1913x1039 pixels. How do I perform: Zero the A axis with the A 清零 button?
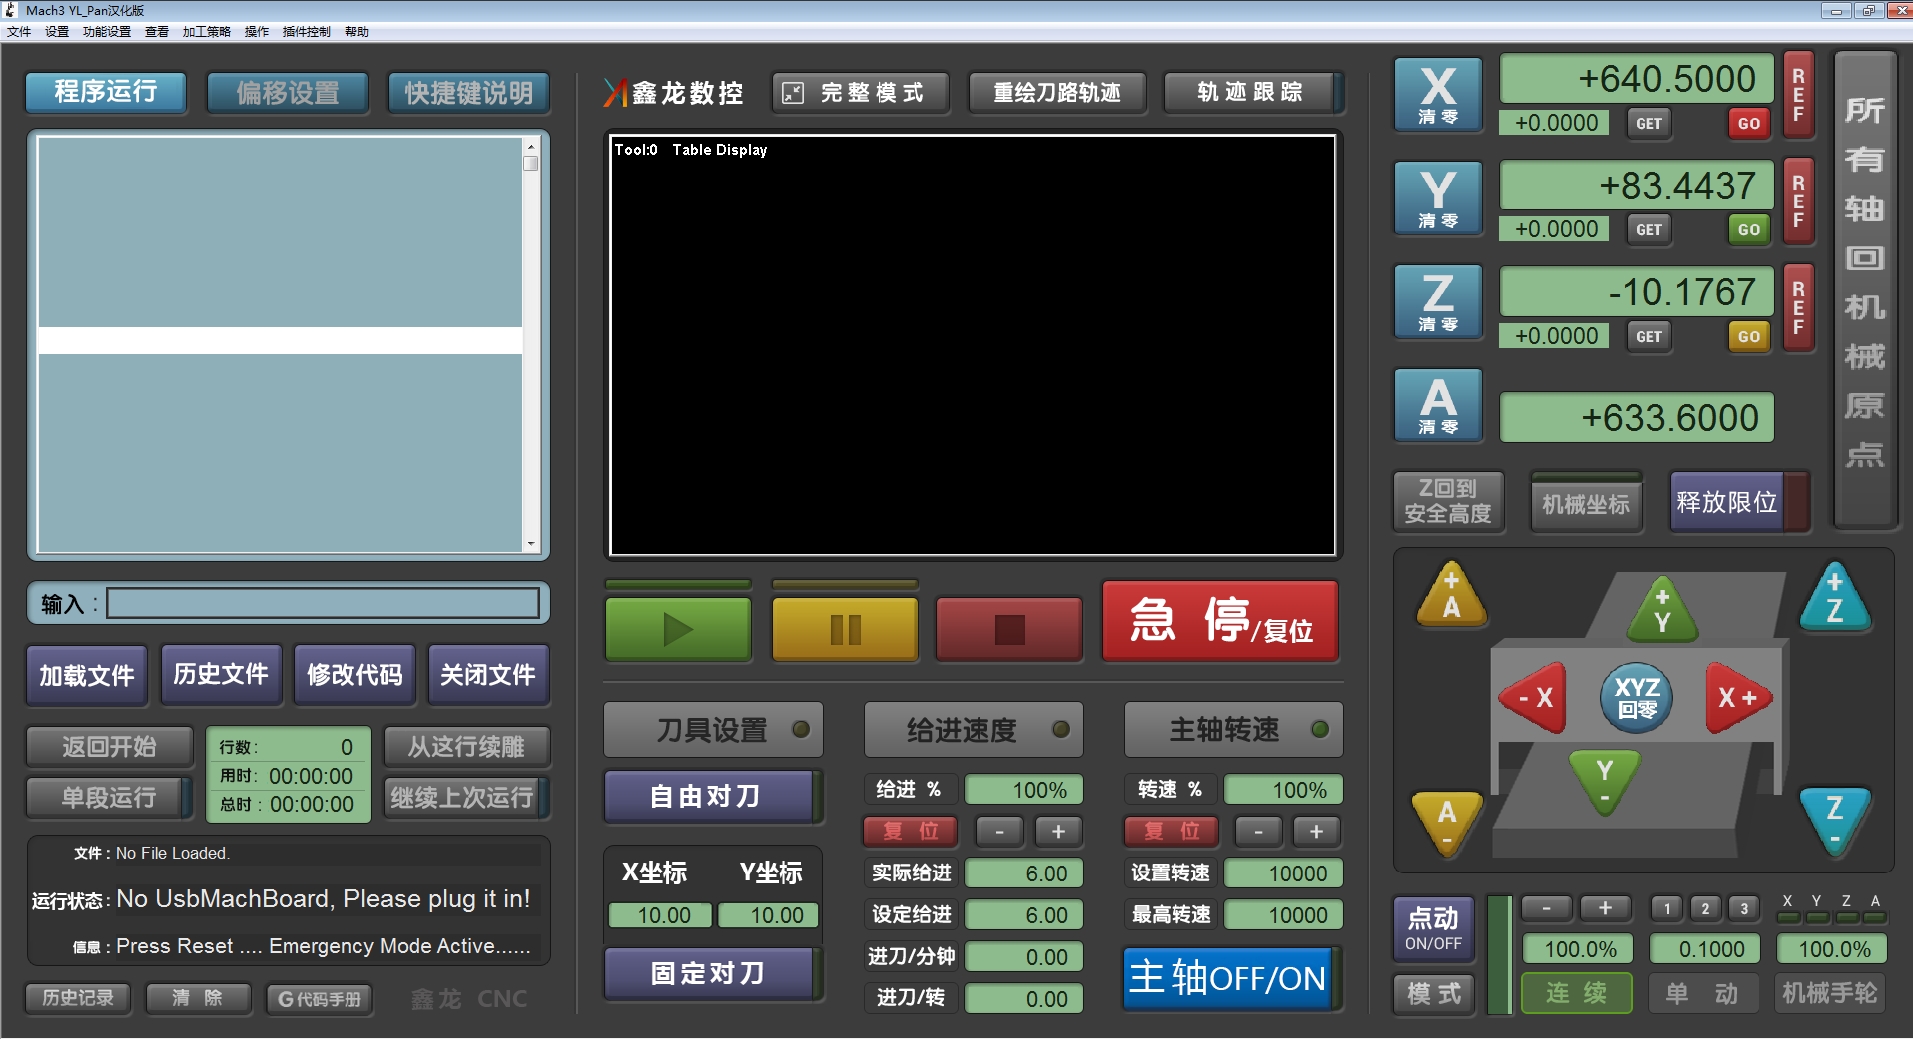pyautogui.click(x=1438, y=405)
